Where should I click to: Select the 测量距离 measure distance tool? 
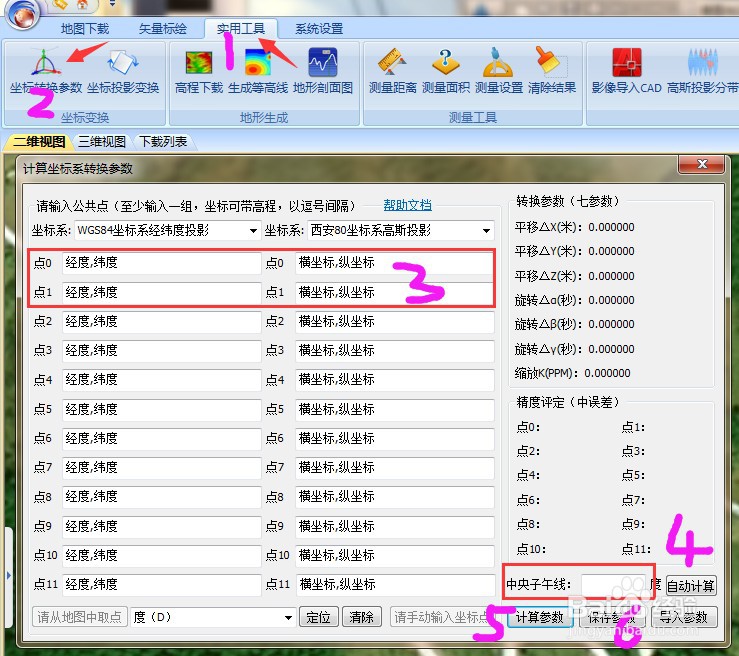393,71
